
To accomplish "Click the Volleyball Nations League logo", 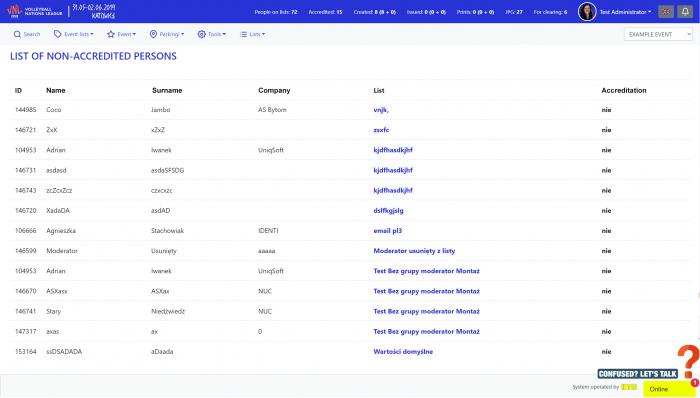I will tap(35, 11).
